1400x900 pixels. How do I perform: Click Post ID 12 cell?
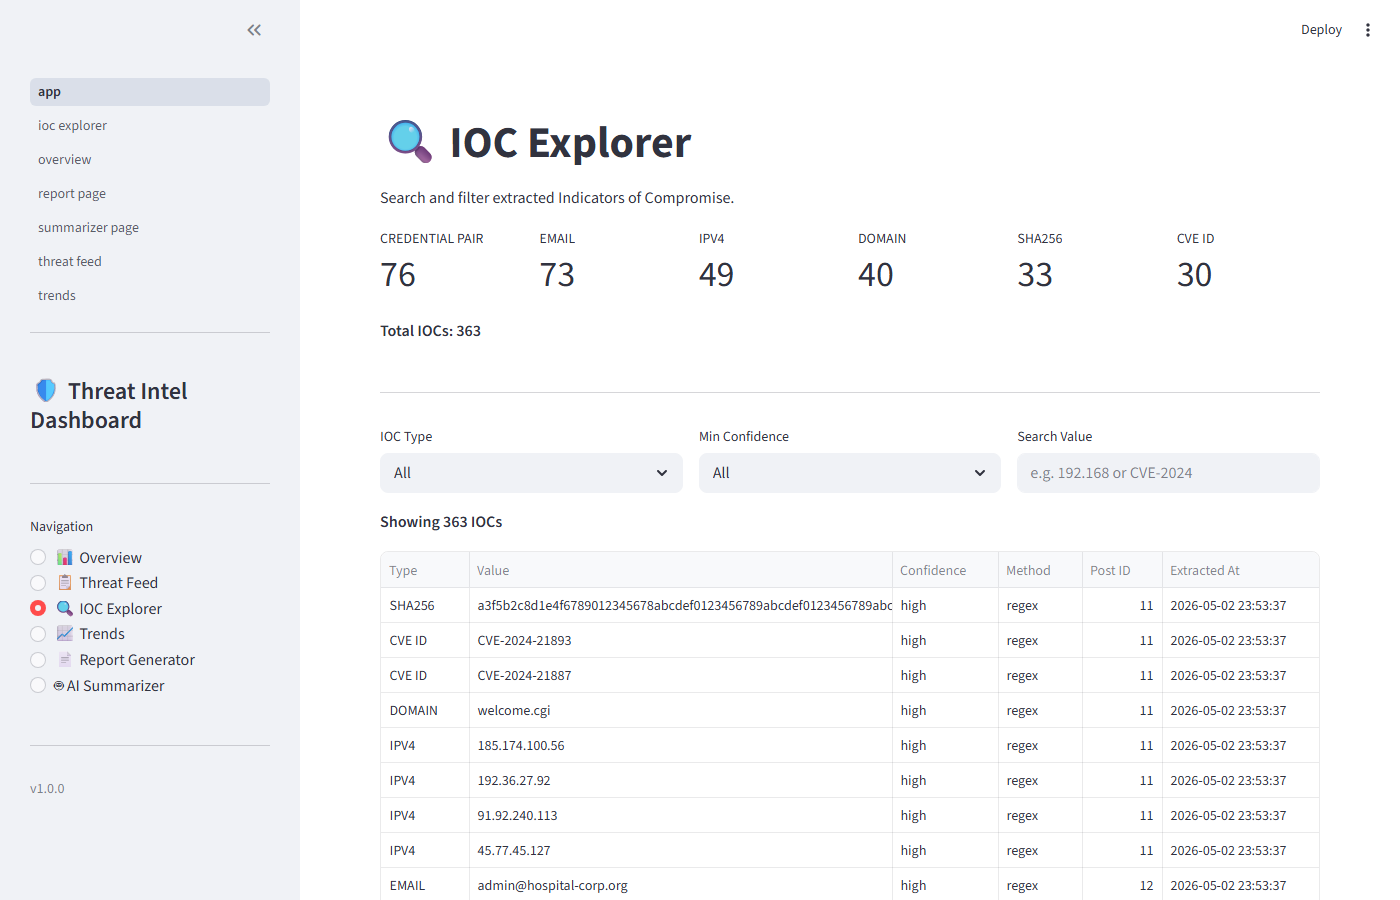tap(1122, 885)
